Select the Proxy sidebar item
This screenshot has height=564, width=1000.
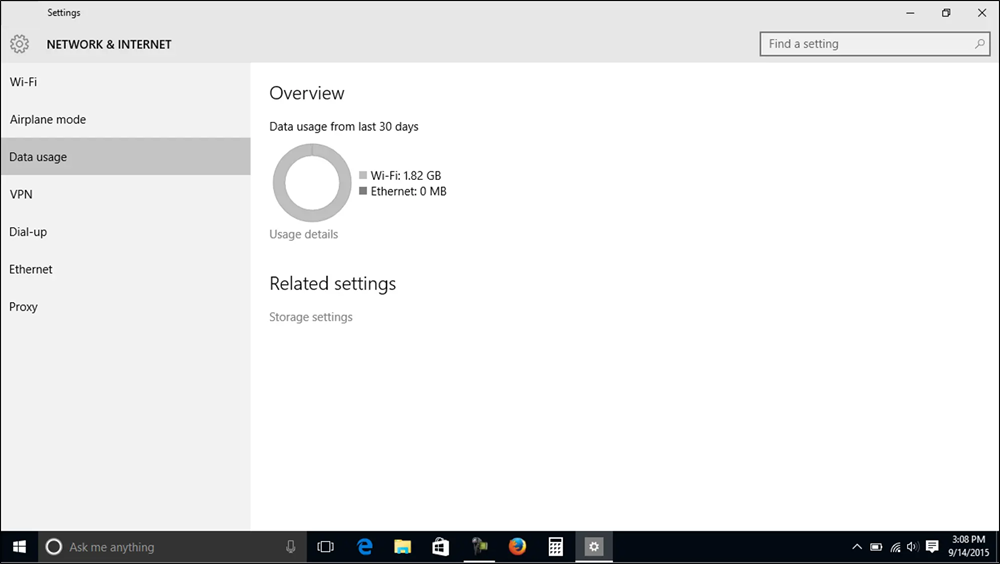(24, 307)
